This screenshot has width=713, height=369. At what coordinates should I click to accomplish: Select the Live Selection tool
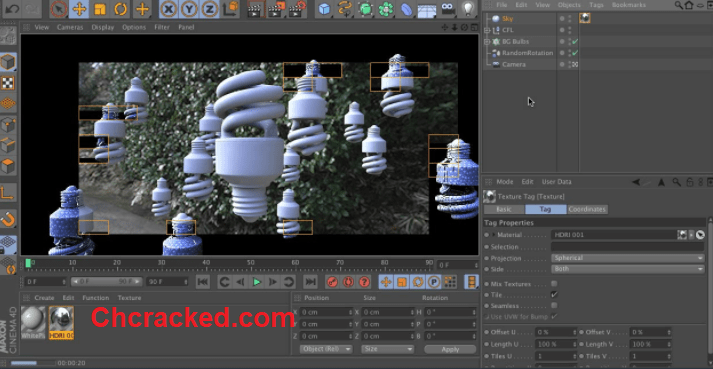pos(59,9)
